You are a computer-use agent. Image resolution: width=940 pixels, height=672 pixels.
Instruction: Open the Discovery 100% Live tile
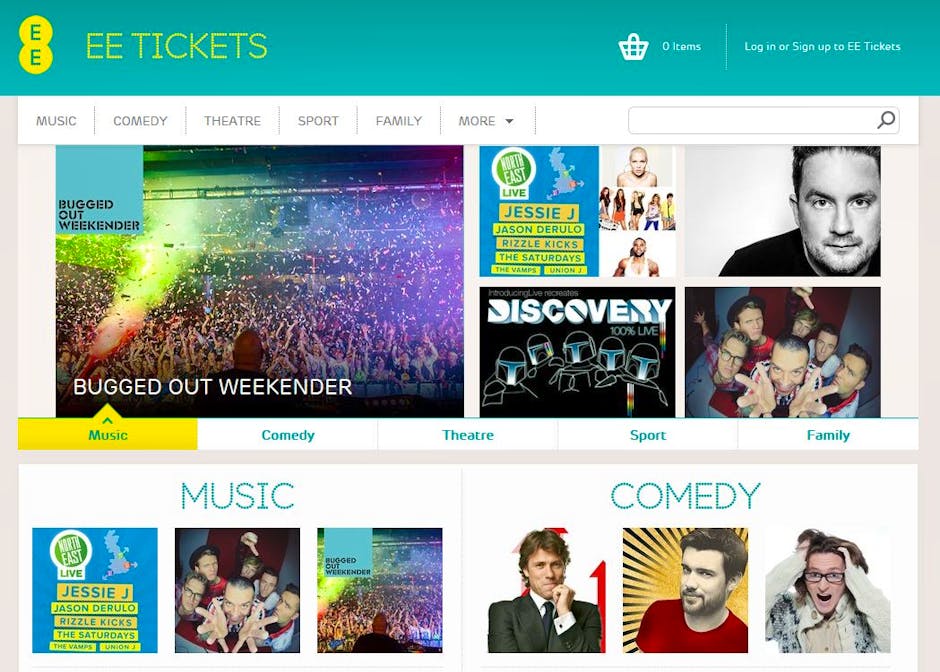pos(577,352)
